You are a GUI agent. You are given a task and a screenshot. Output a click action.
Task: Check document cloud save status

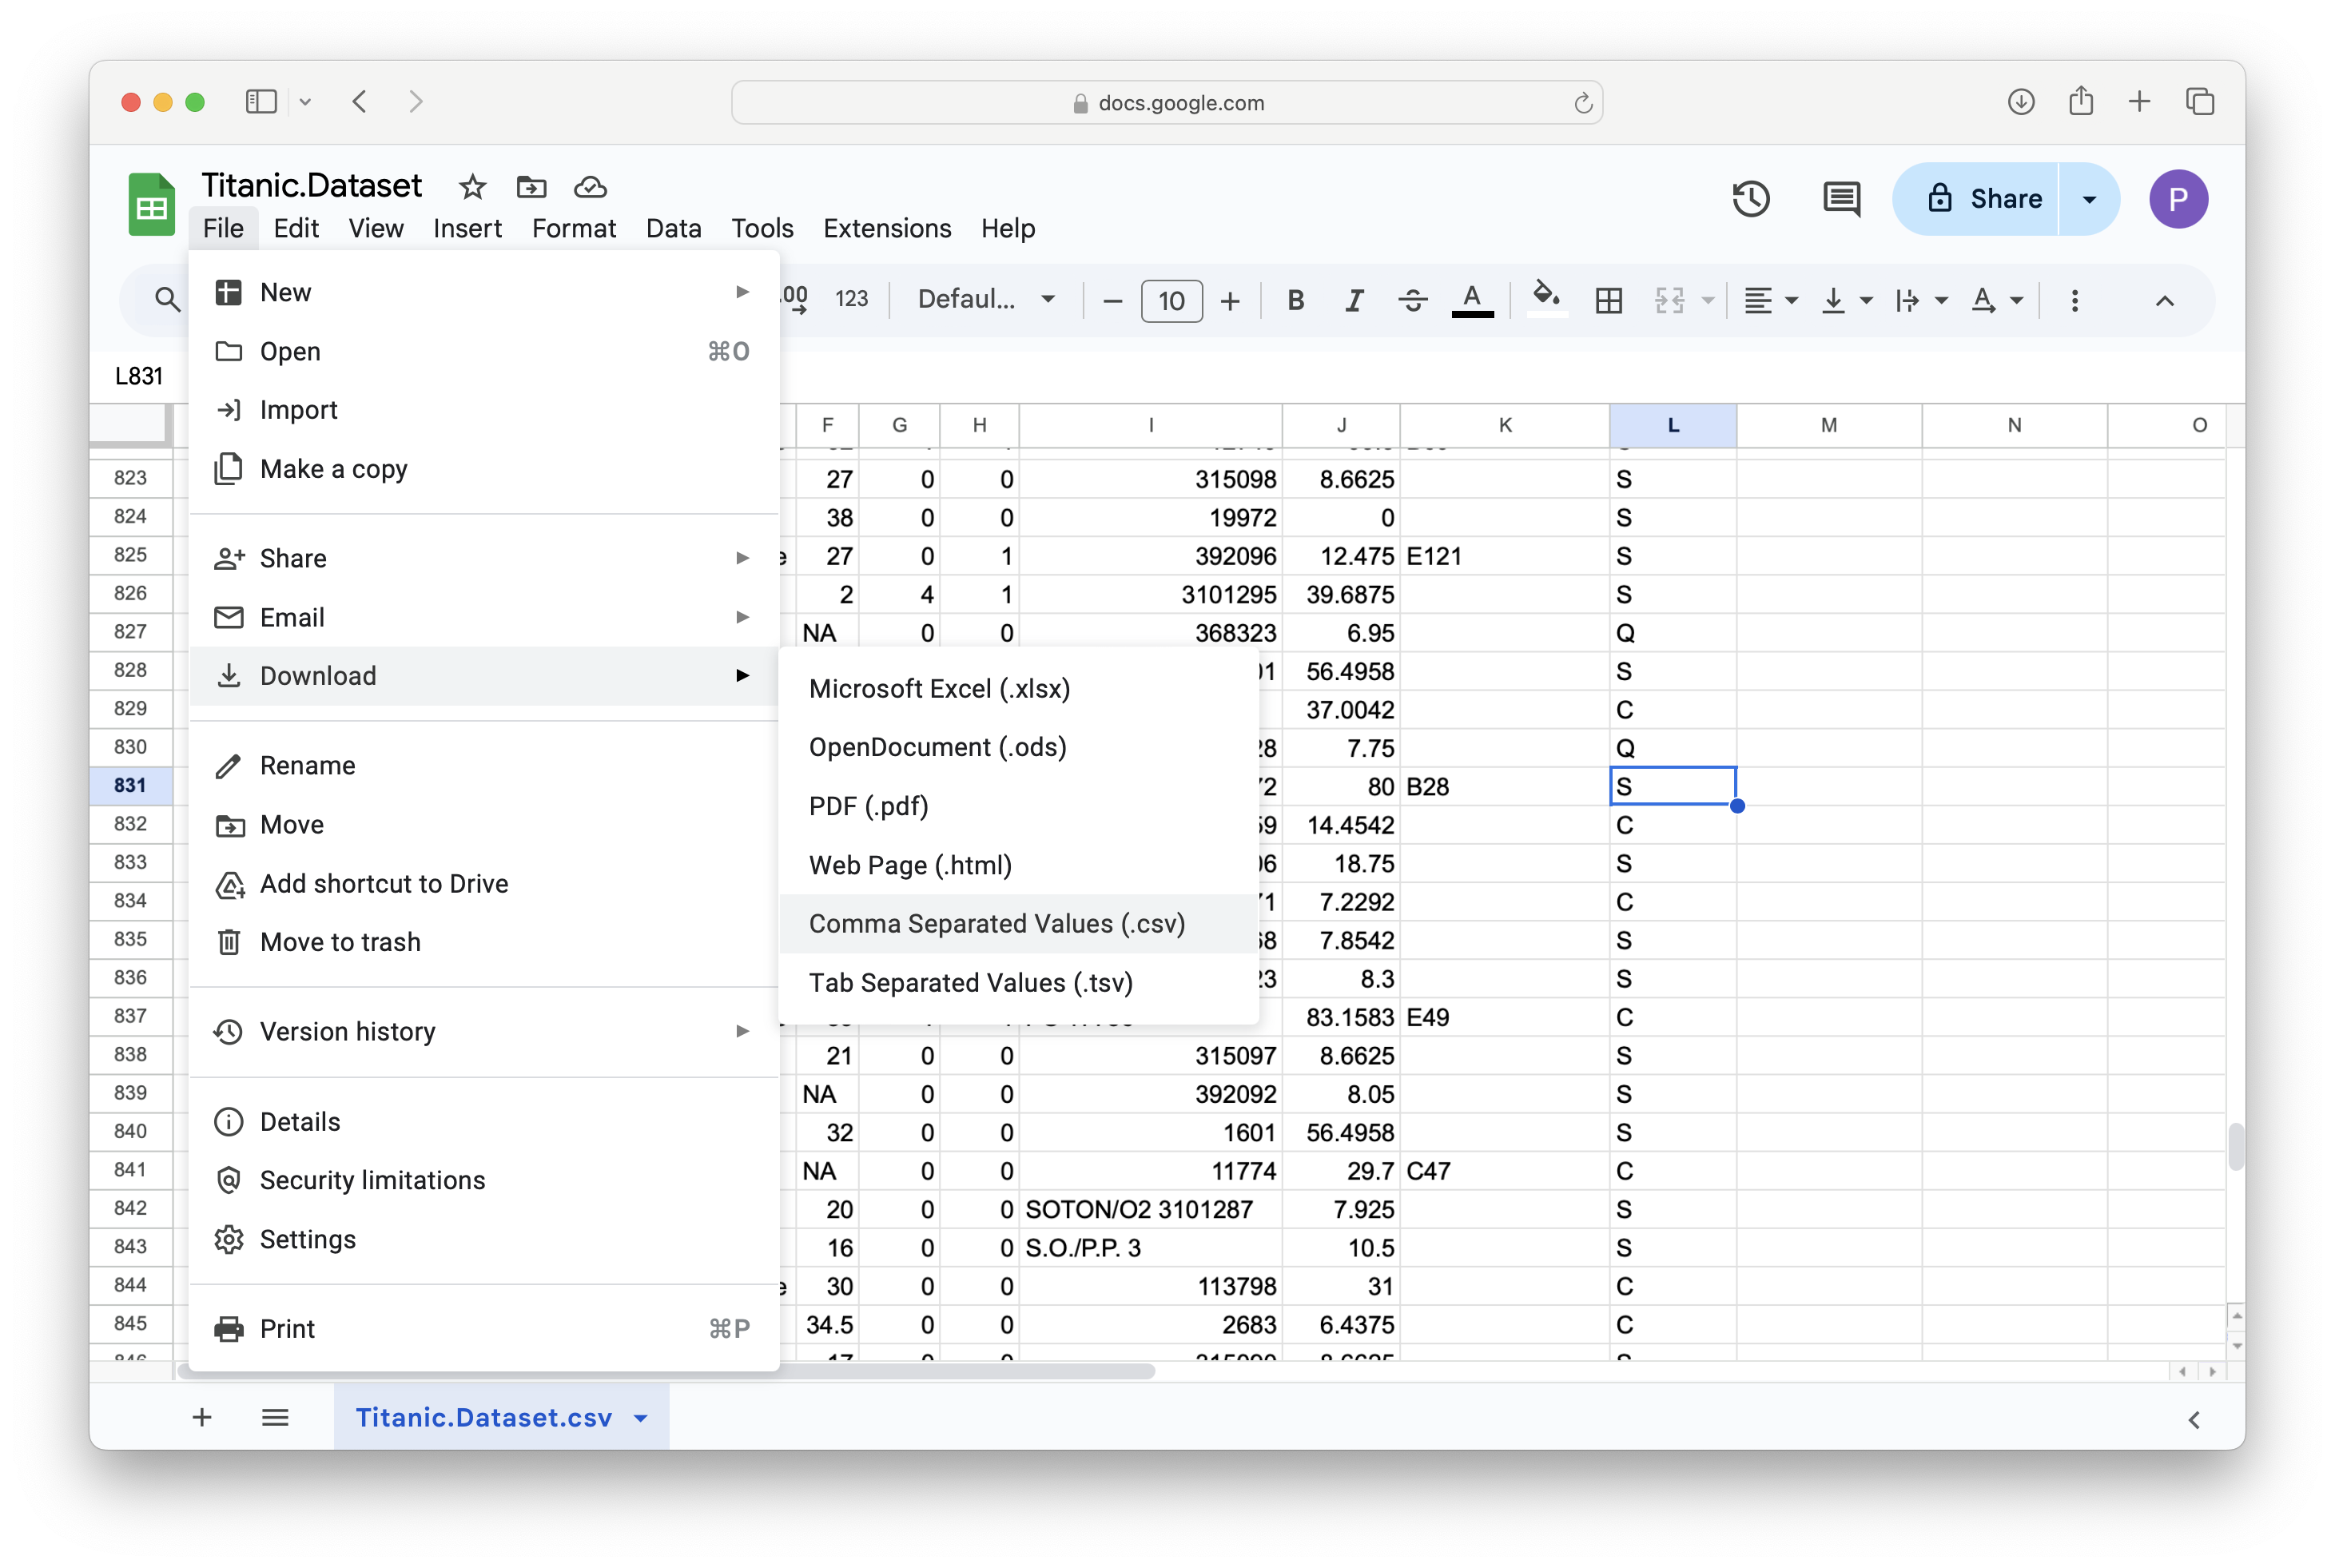[590, 187]
